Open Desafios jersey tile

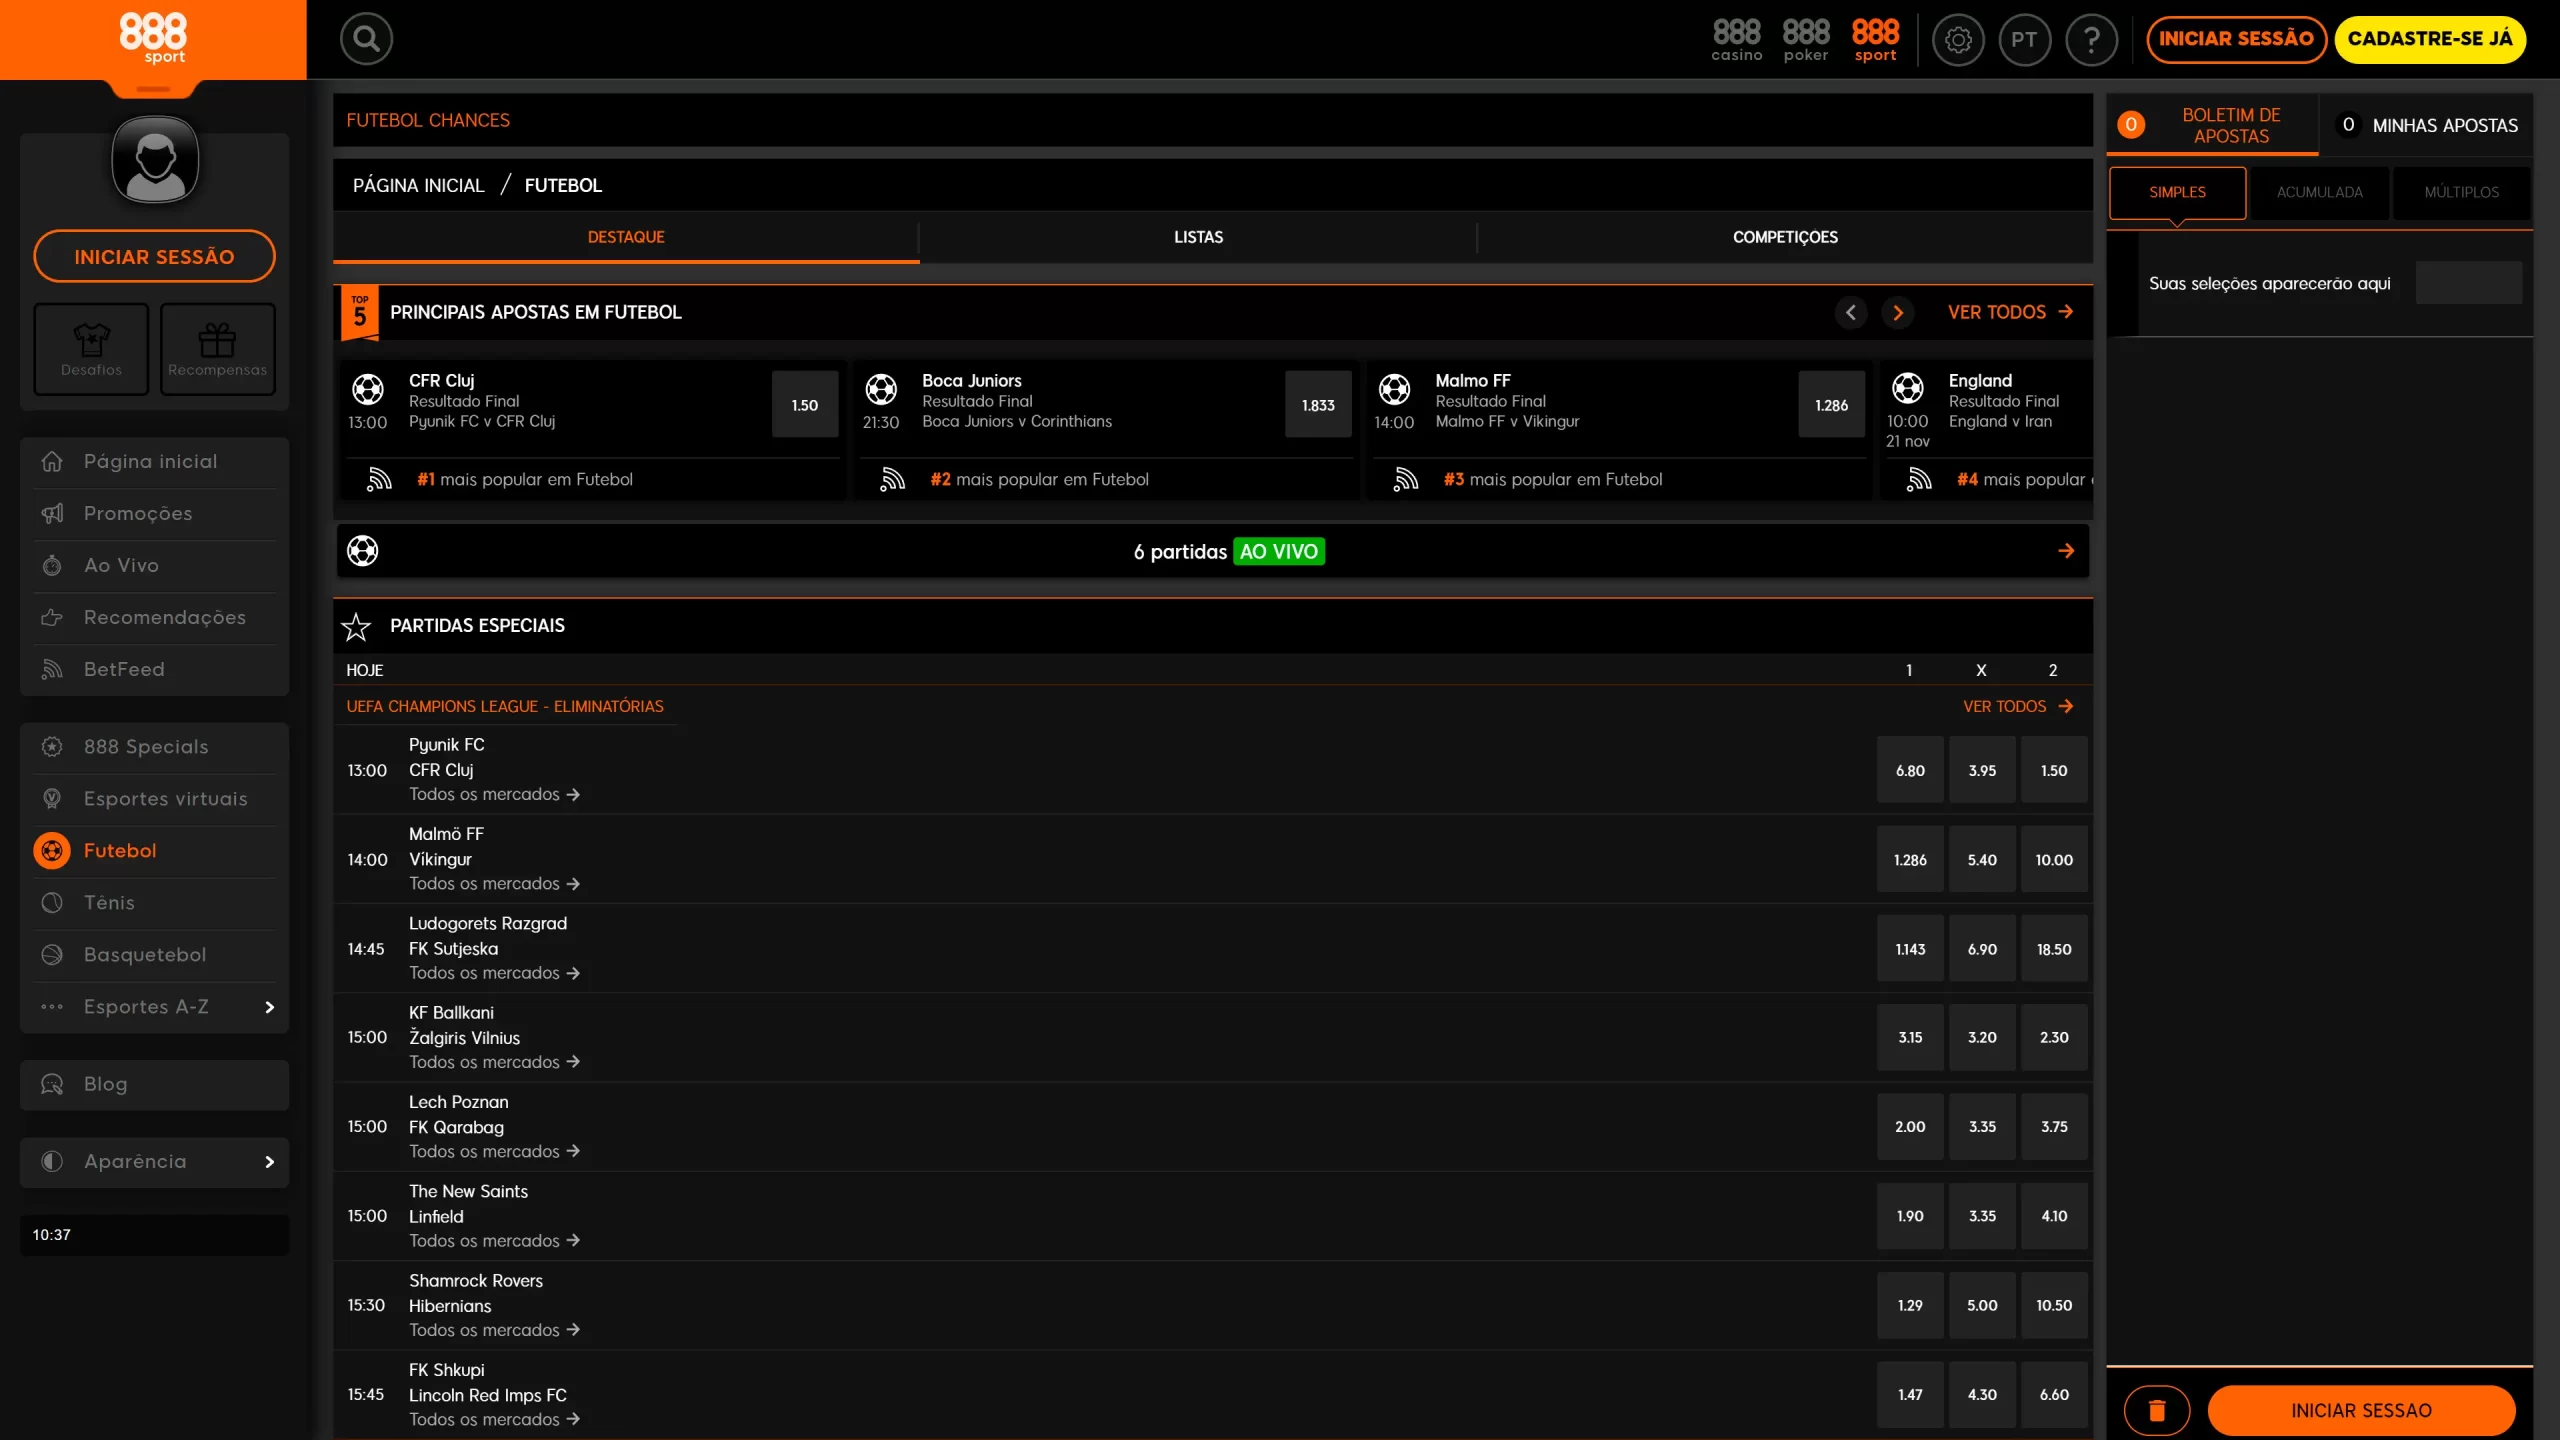coord(91,349)
